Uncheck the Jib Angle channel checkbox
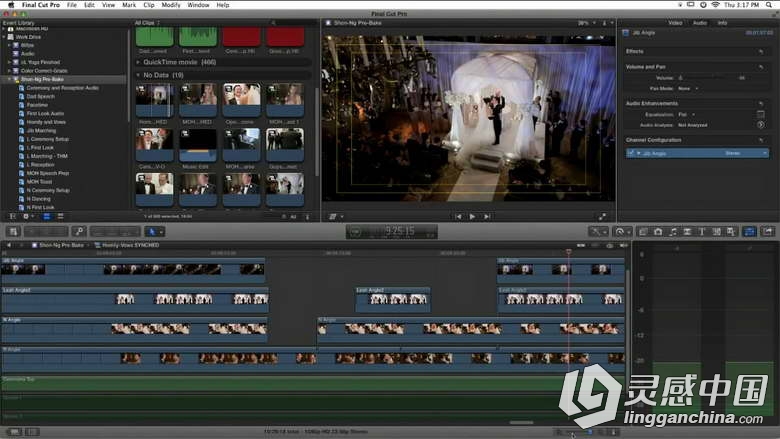The width and height of the screenshot is (780, 439). point(631,153)
